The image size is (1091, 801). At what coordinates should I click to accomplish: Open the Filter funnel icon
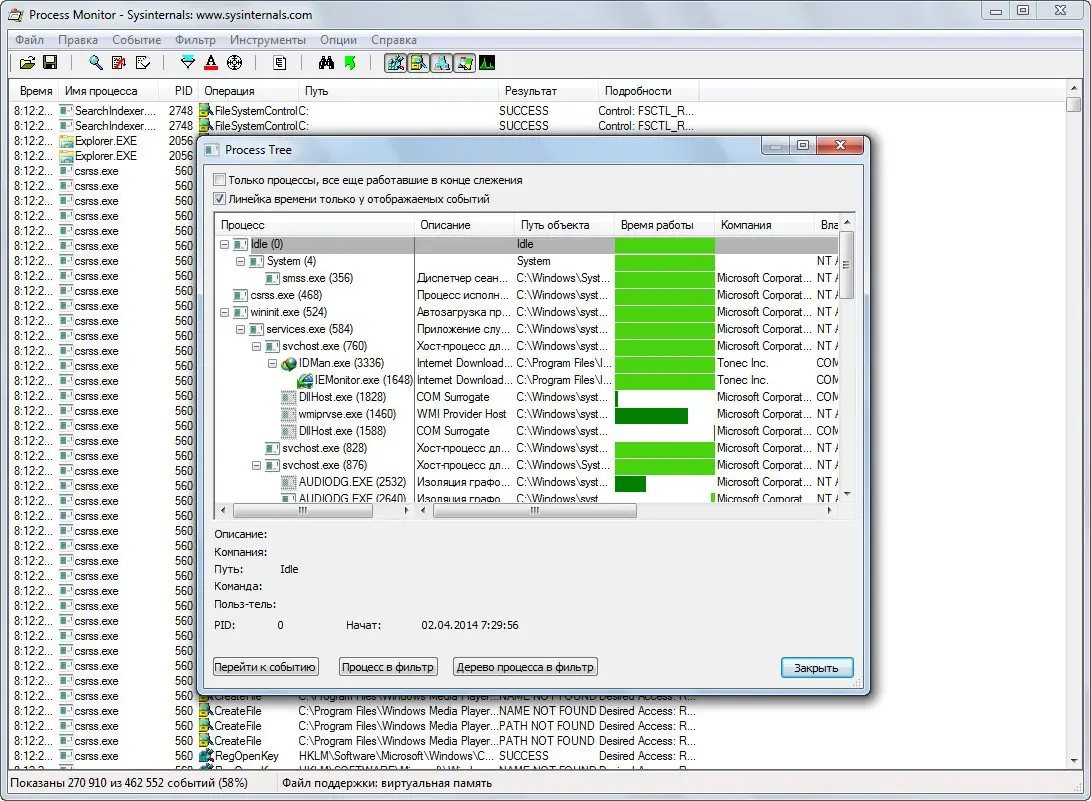[x=188, y=63]
